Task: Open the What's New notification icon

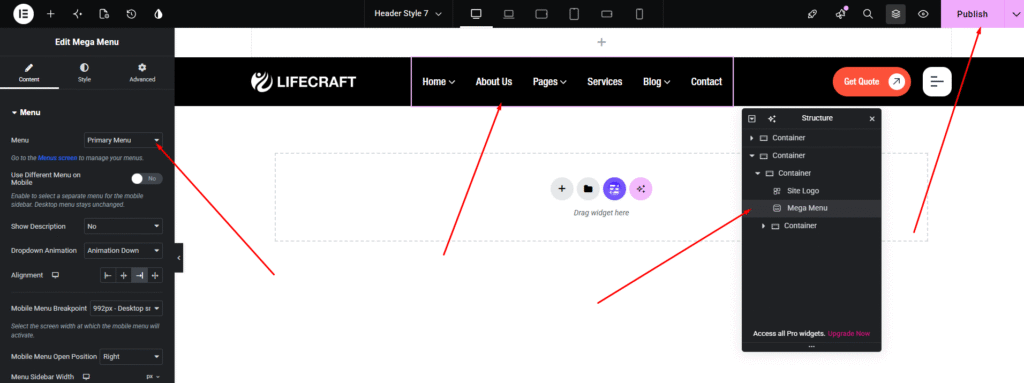Action: (x=840, y=14)
